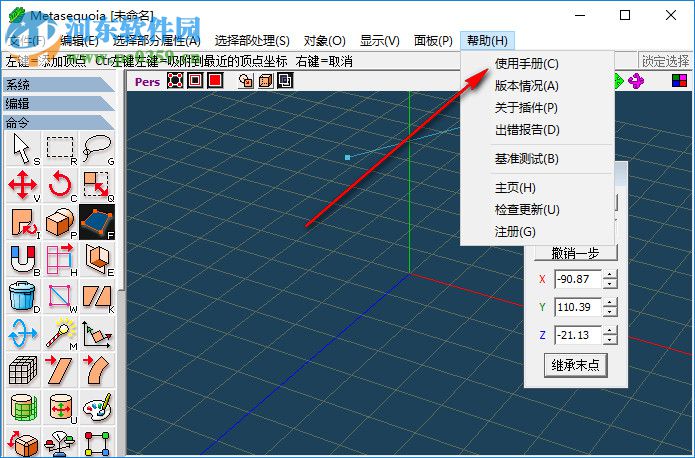Increase the Z coordinate value

point(610,330)
